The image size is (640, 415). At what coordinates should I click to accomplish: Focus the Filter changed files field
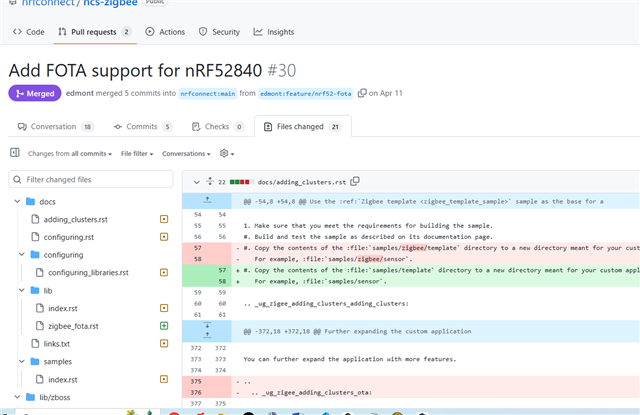click(91, 179)
